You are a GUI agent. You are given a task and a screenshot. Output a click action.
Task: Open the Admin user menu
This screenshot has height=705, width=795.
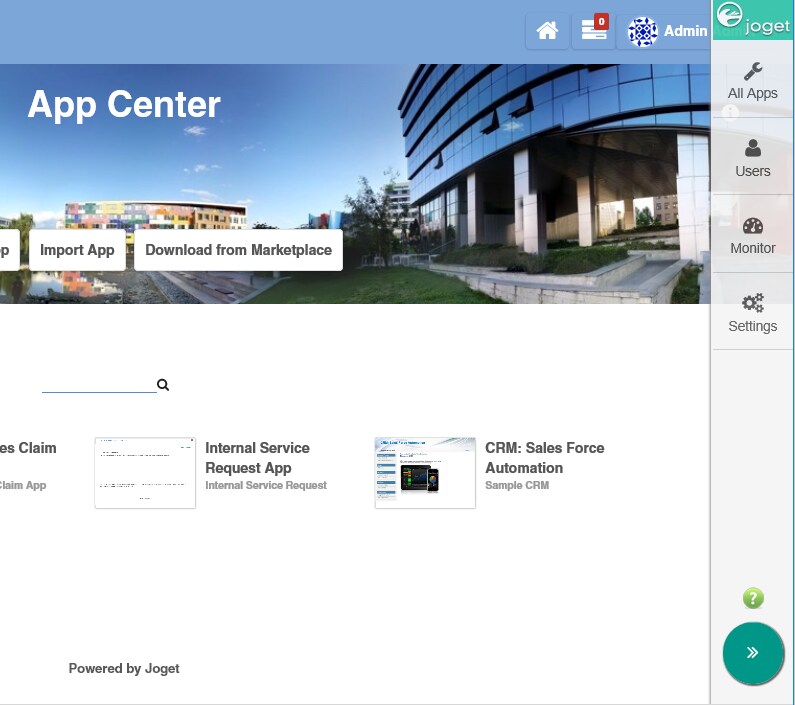pos(668,31)
